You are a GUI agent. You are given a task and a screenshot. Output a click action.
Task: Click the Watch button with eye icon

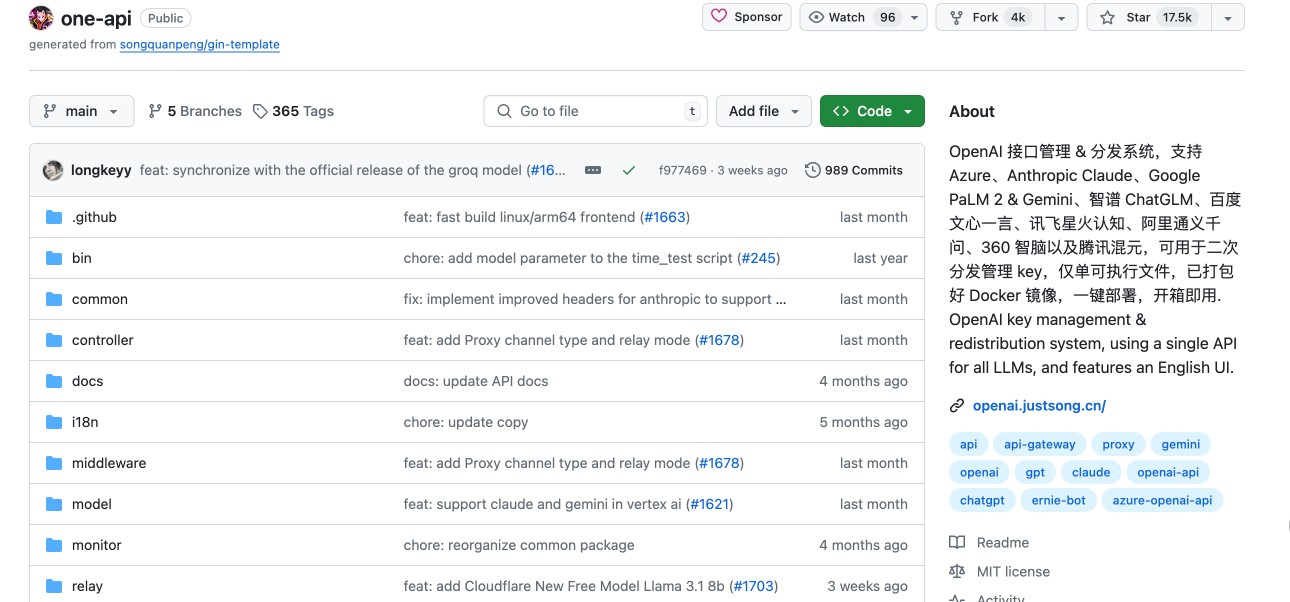click(852, 18)
